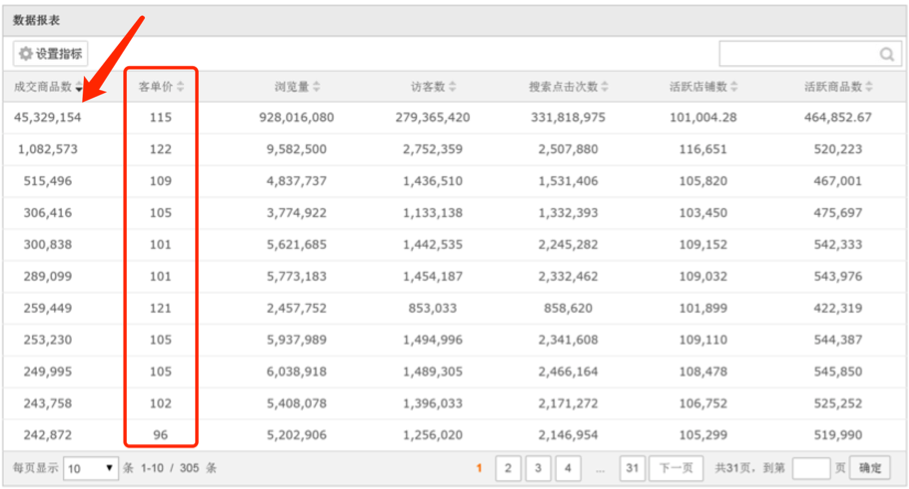Screen dimensions: 909x489
Task: Select cell value 249,995
Action: click(48, 371)
